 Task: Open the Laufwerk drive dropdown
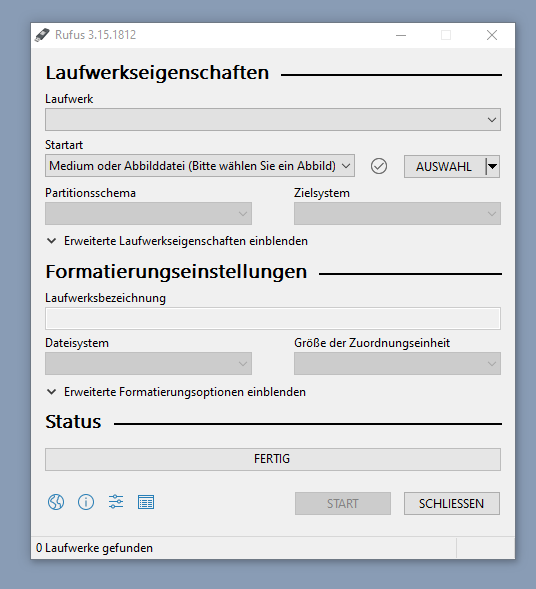273,119
